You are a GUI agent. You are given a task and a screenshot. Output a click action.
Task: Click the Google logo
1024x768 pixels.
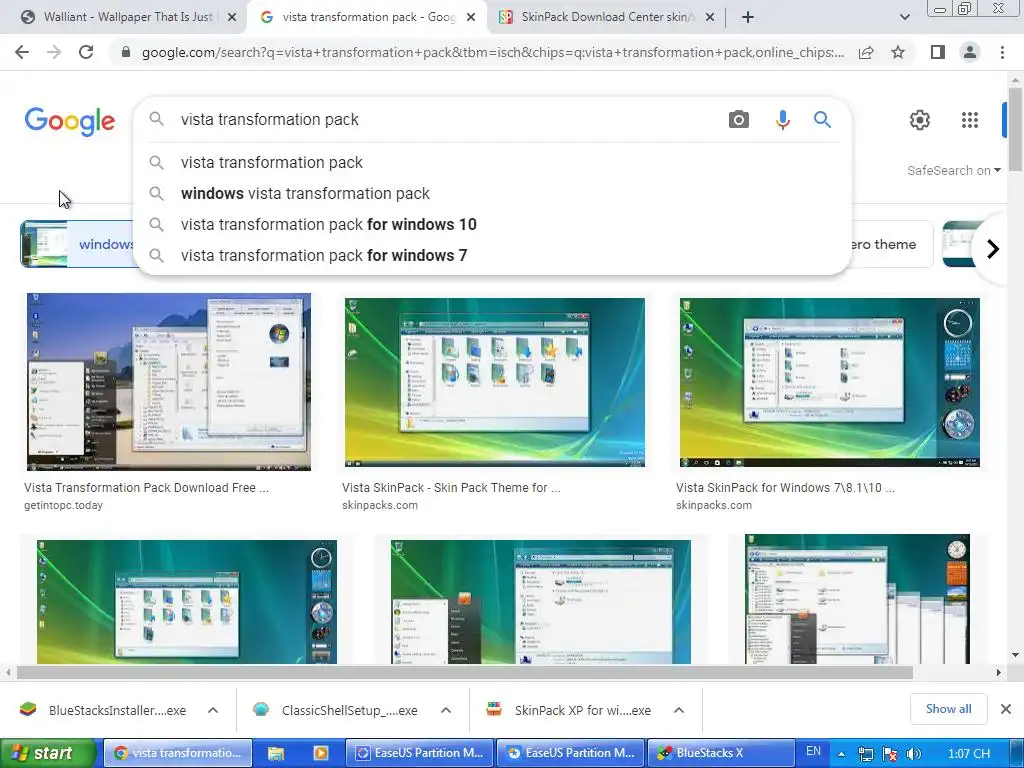[x=70, y=121]
